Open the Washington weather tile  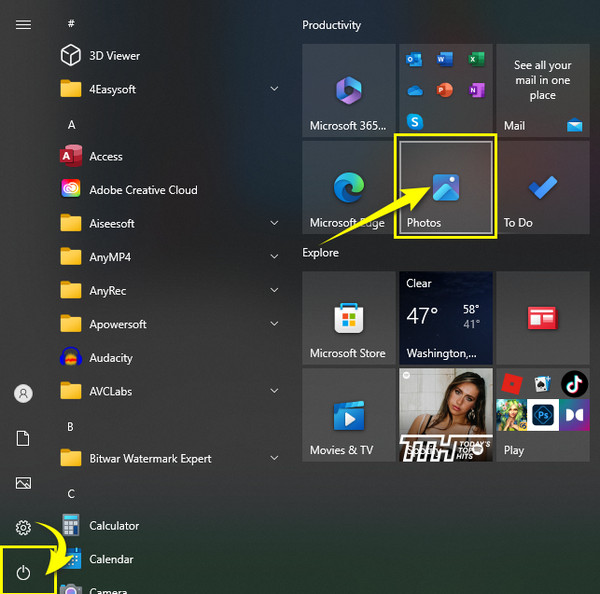point(446,318)
